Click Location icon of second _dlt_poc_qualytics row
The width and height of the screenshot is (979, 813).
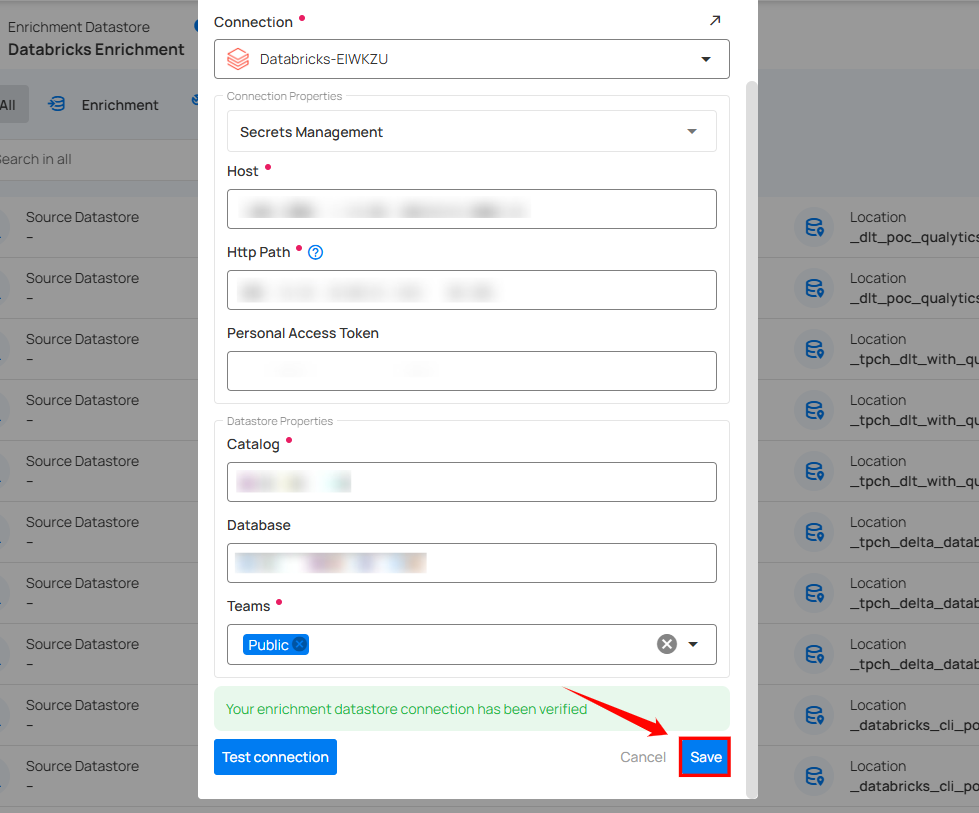tap(814, 288)
